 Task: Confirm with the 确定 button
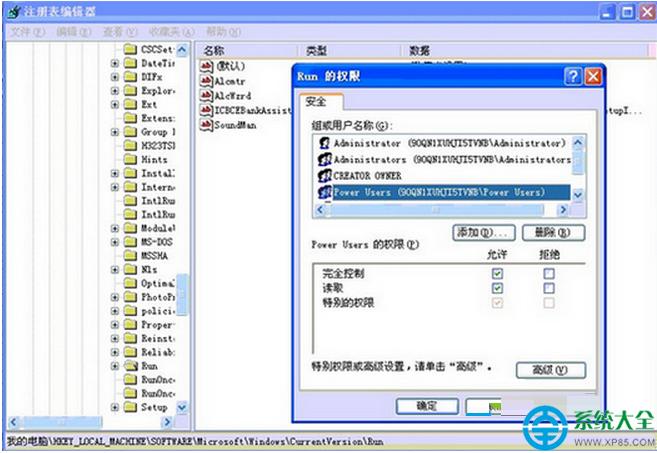(427, 406)
